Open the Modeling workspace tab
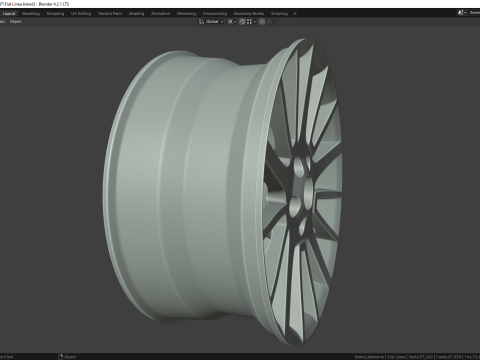Image resolution: width=480 pixels, height=360 pixels. click(x=31, y=14)
